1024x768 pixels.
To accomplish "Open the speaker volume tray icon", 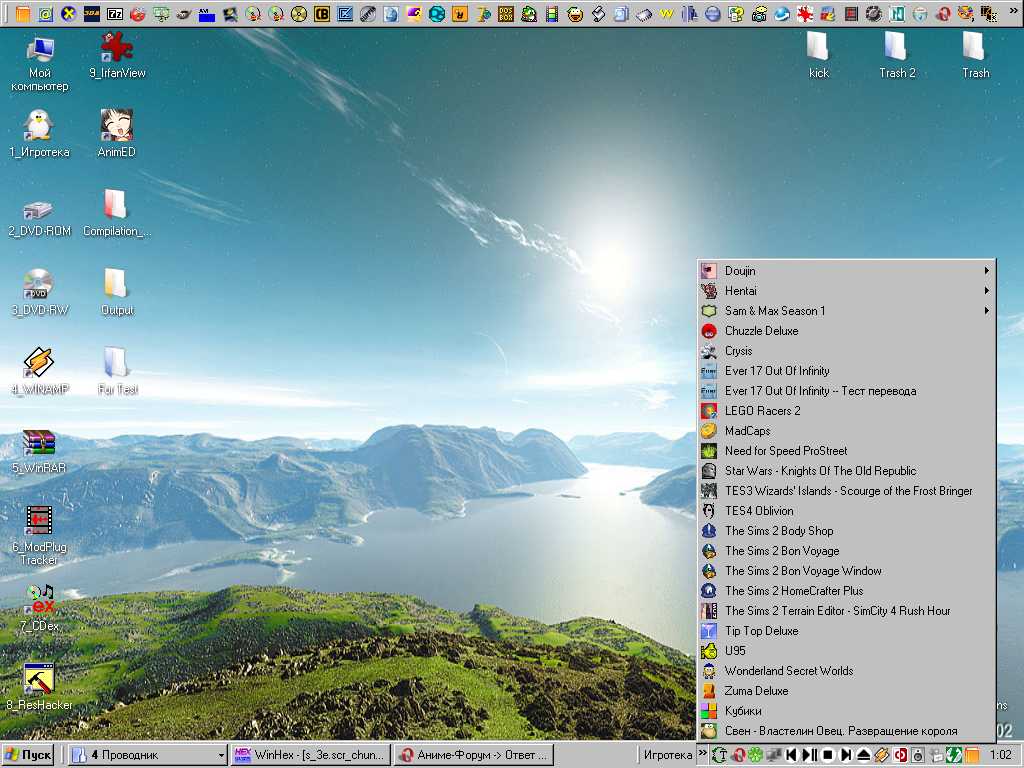I will tap(918, 755).
